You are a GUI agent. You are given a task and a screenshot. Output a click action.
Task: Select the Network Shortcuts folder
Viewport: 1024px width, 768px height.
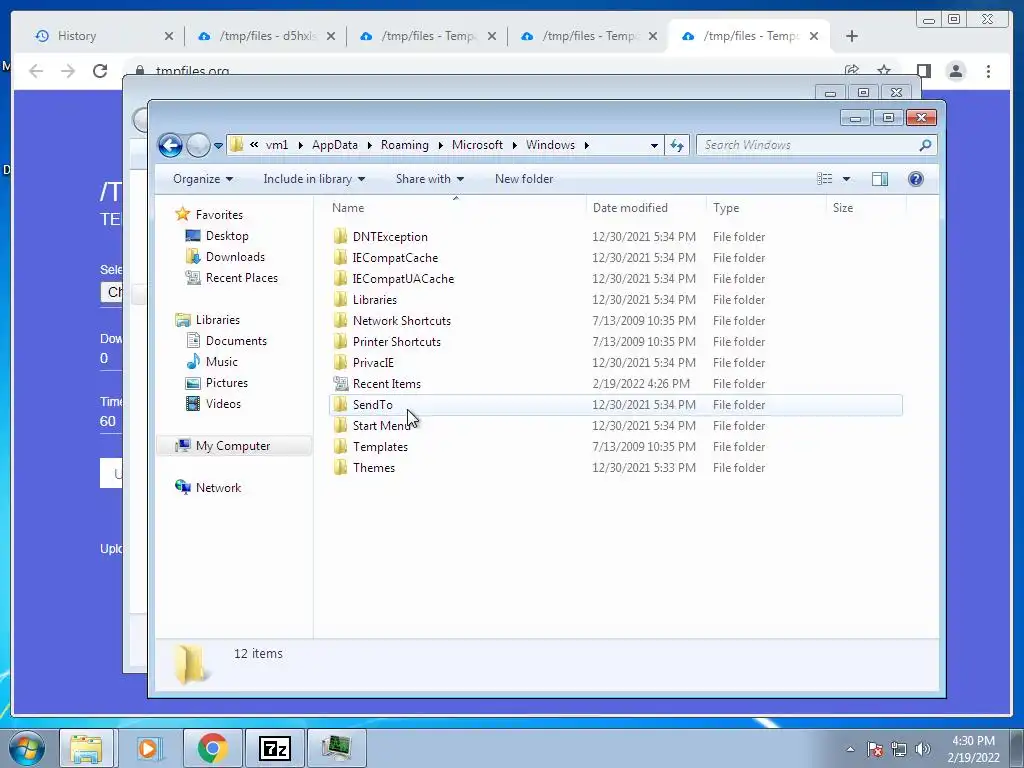402,321
